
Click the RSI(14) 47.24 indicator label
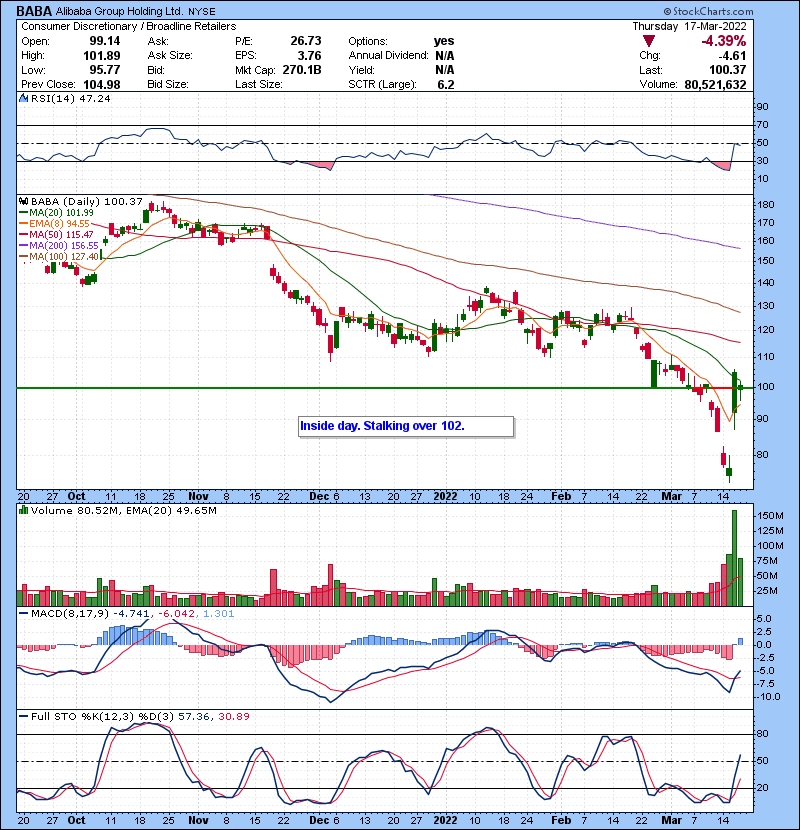click(70, 98)
